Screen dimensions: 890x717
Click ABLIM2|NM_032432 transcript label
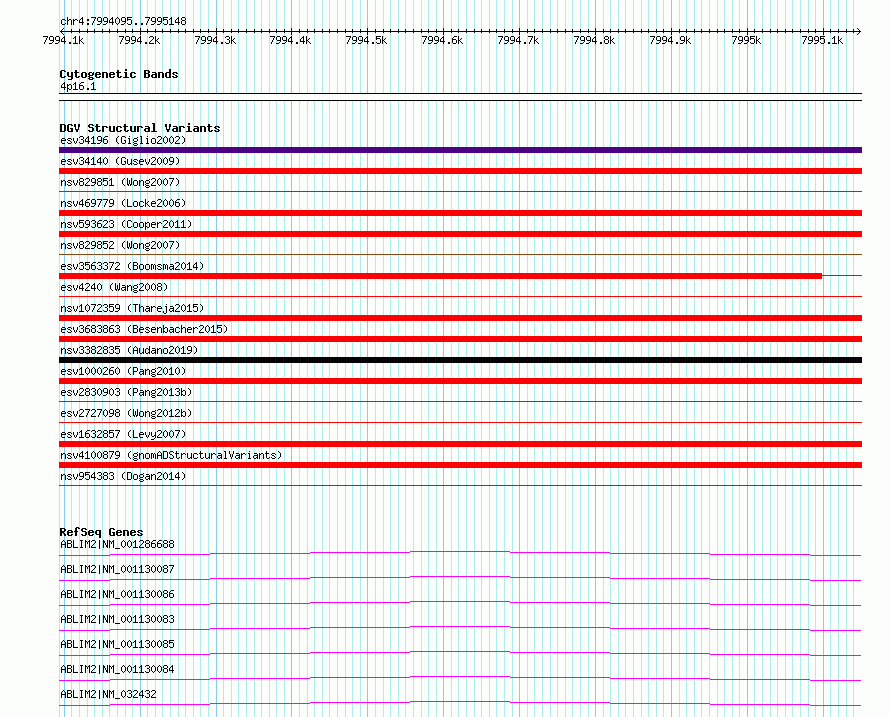[x=108, y=694]
